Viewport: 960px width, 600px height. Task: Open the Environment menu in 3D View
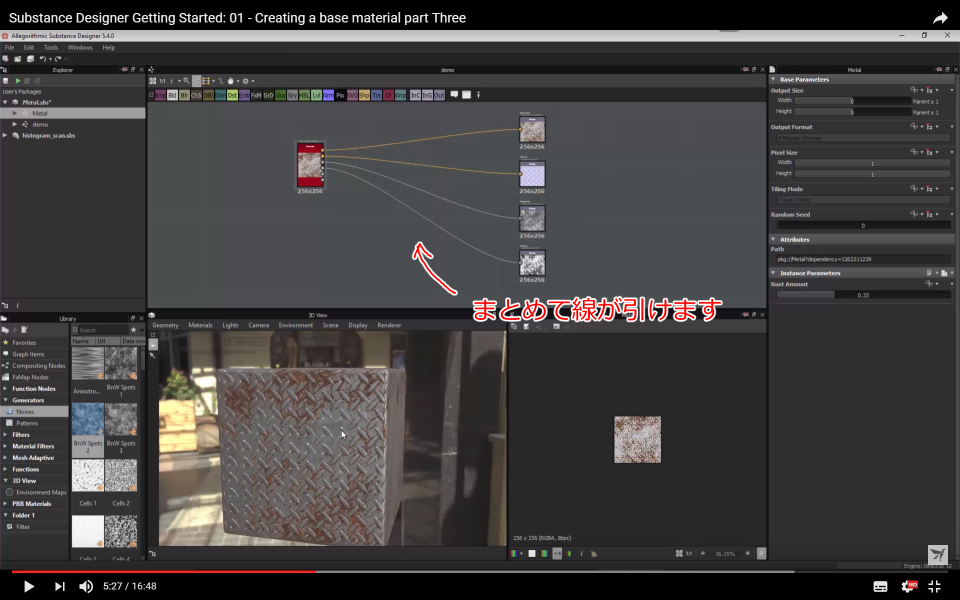[296, 325]
